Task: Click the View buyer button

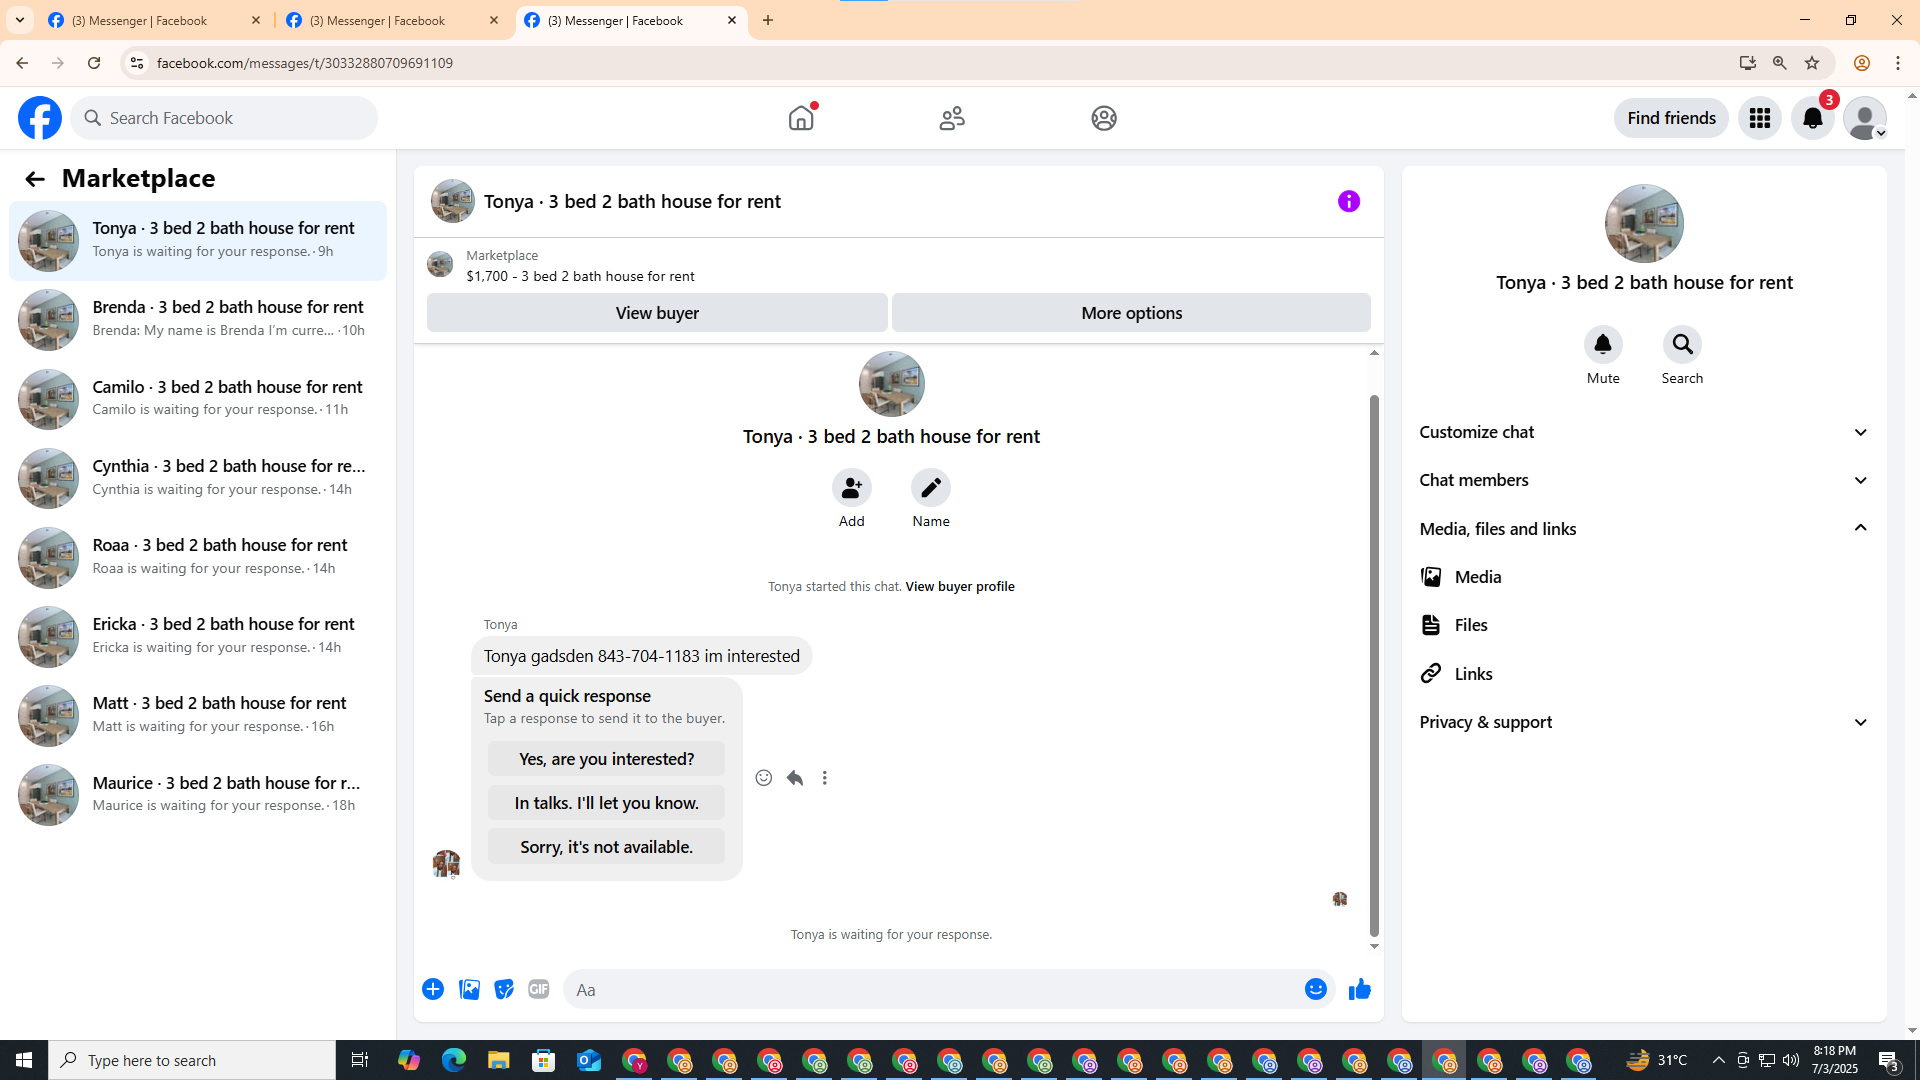Action: pyautogui.click(x=657, y=313)
